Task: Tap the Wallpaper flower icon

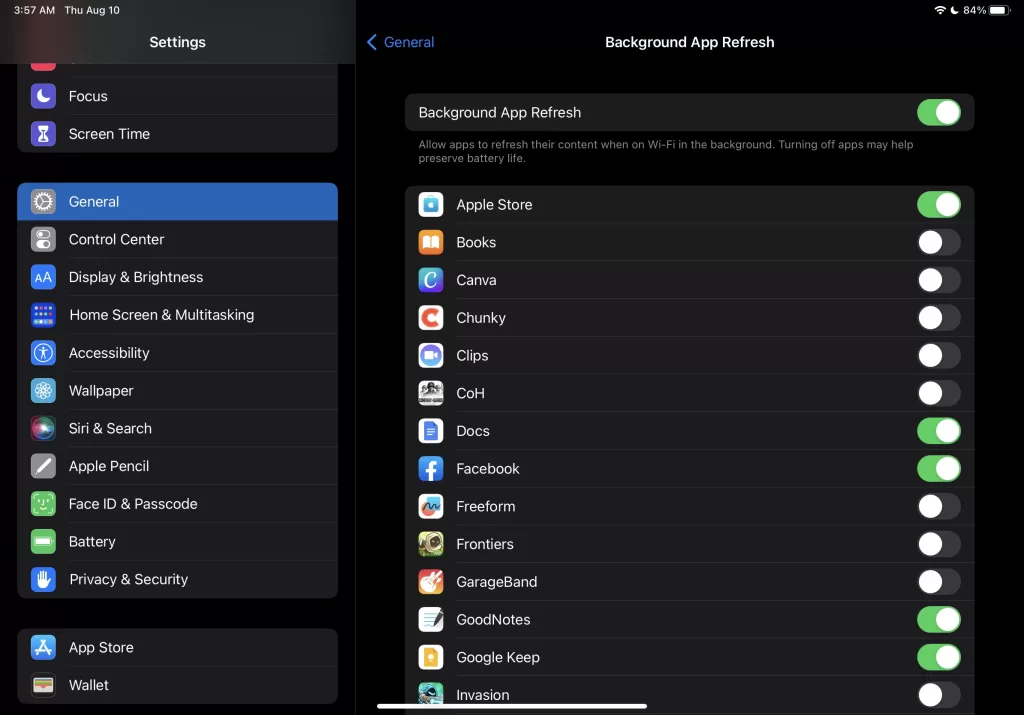Action: coord(43,390)
